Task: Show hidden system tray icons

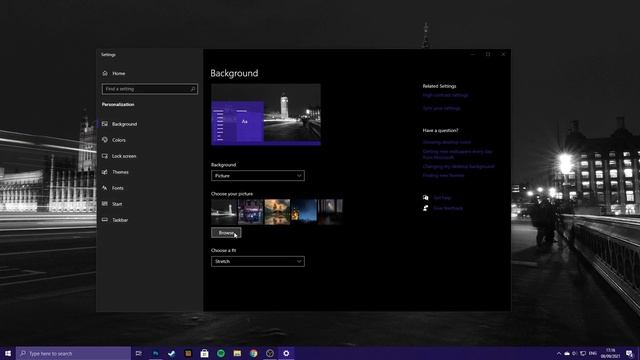Action: coord(559,353)
